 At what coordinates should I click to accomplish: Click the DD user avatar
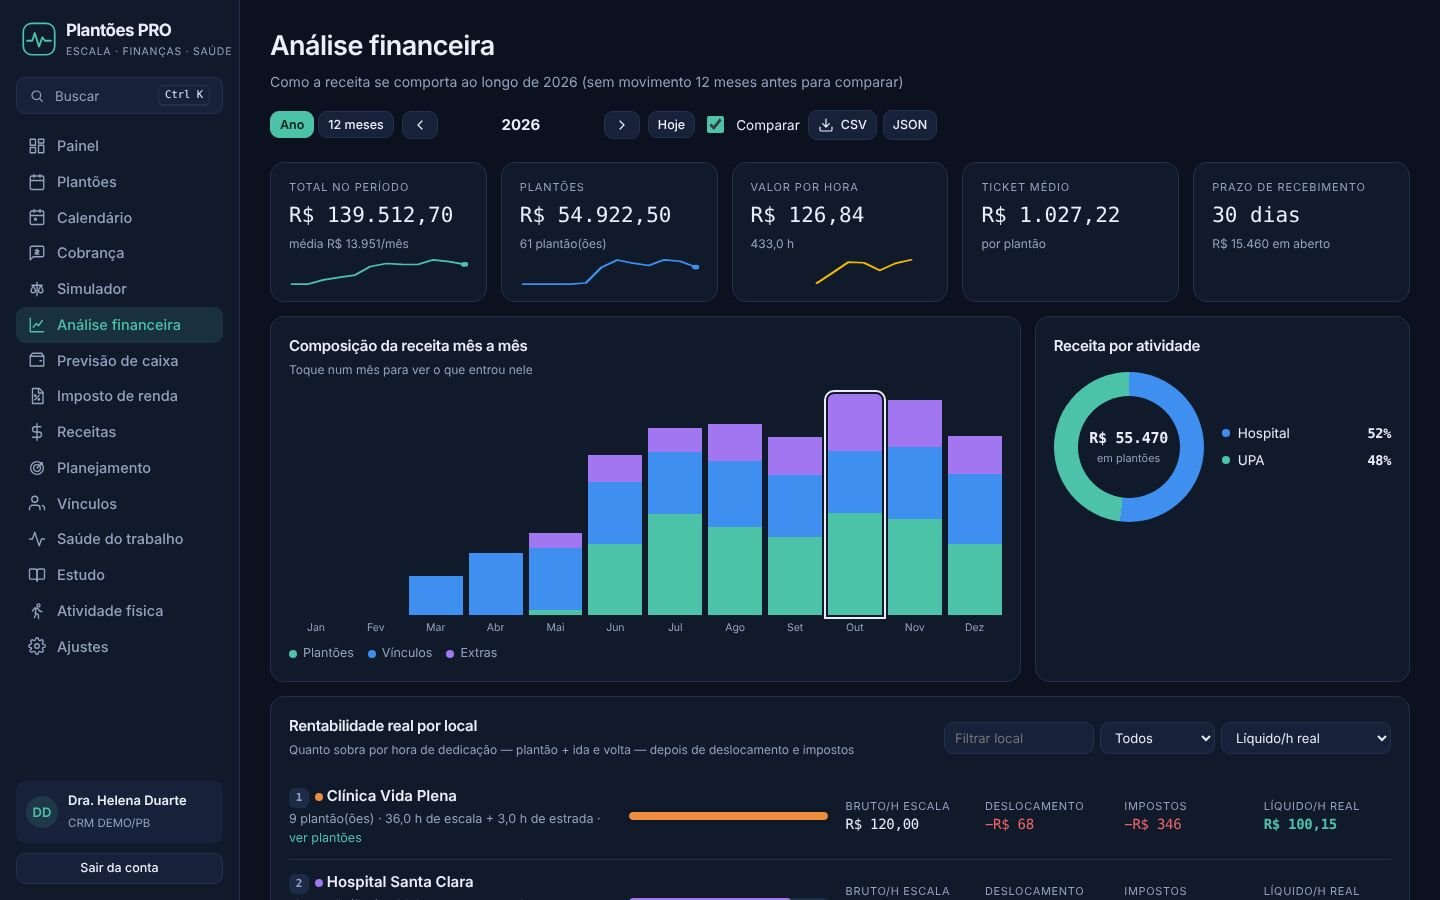tap(42, 813)
